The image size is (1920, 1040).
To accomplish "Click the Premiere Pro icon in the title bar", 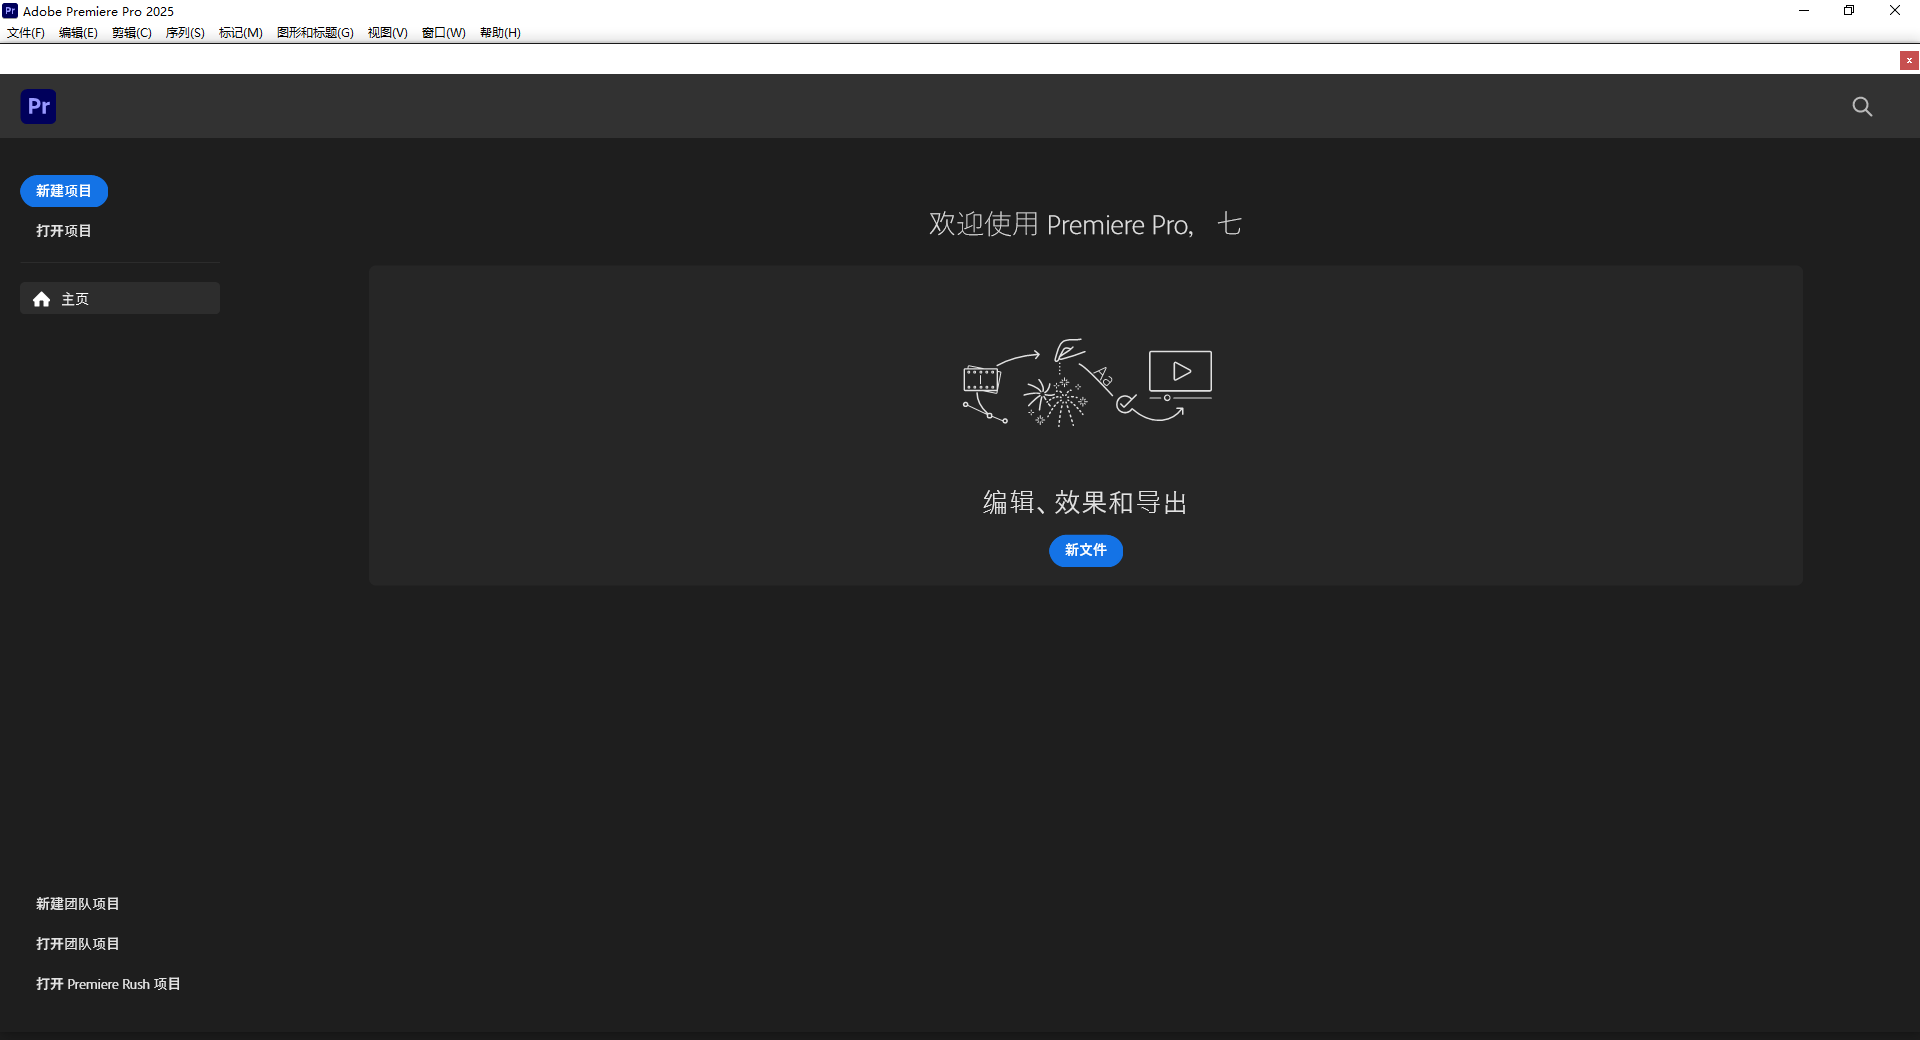I will tap(10, 11).
